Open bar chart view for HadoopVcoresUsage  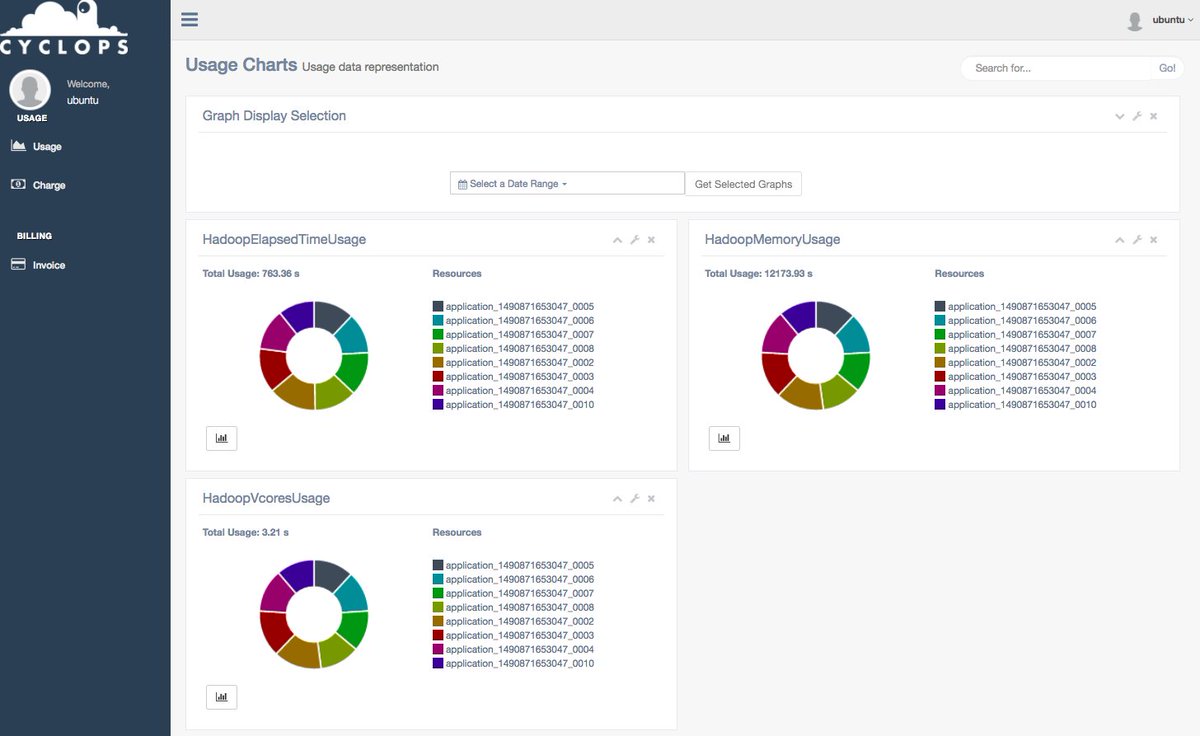pos(221,697)
